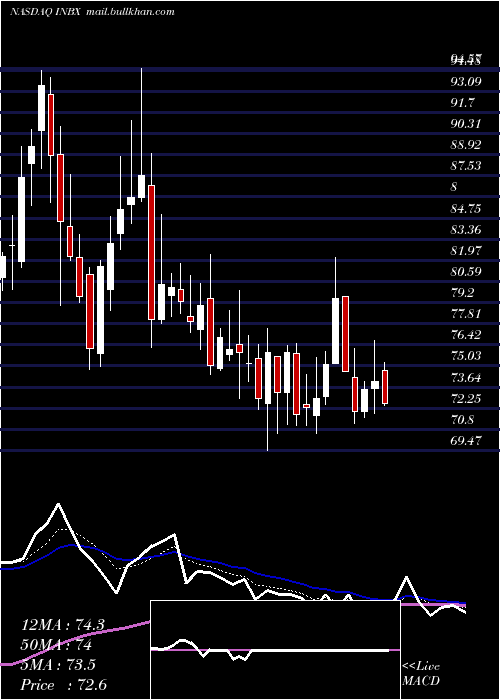This screenshot has height=700, width=500.
Task: Click the Price : 72.6 readout
Action: pyautogui.click(x=64, y=685)
